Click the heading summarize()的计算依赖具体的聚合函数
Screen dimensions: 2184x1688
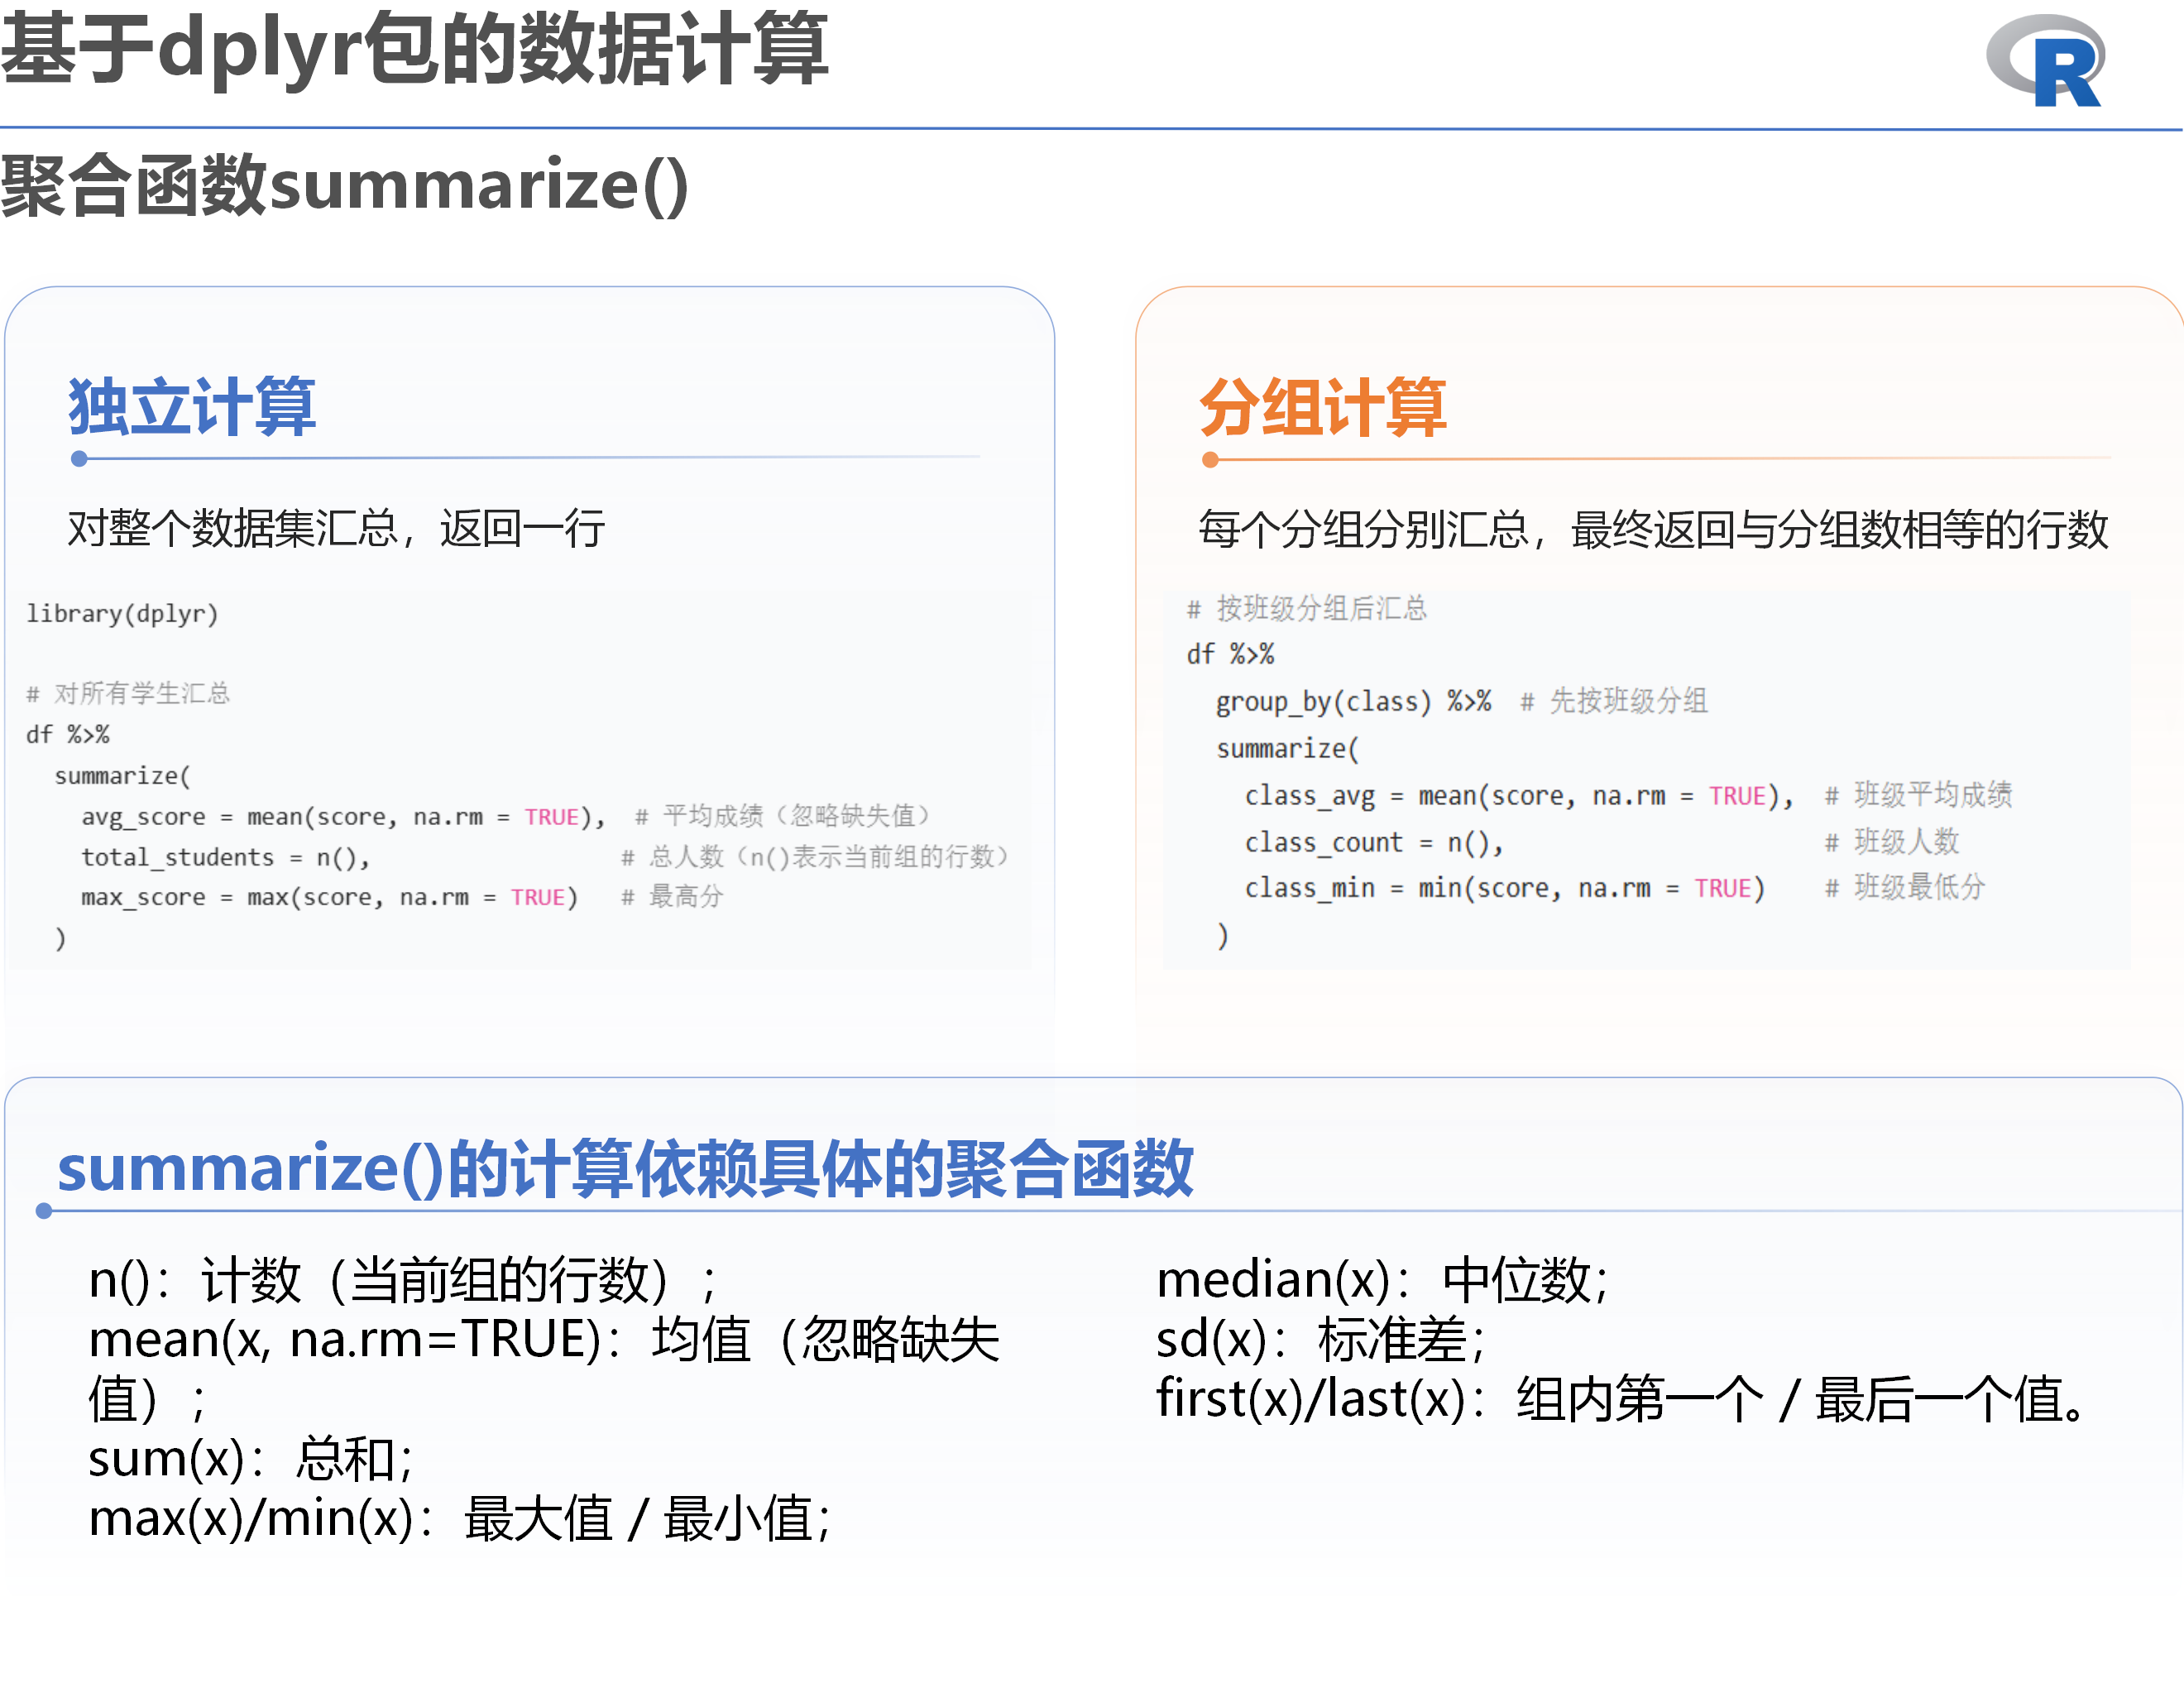(625, 1168)
